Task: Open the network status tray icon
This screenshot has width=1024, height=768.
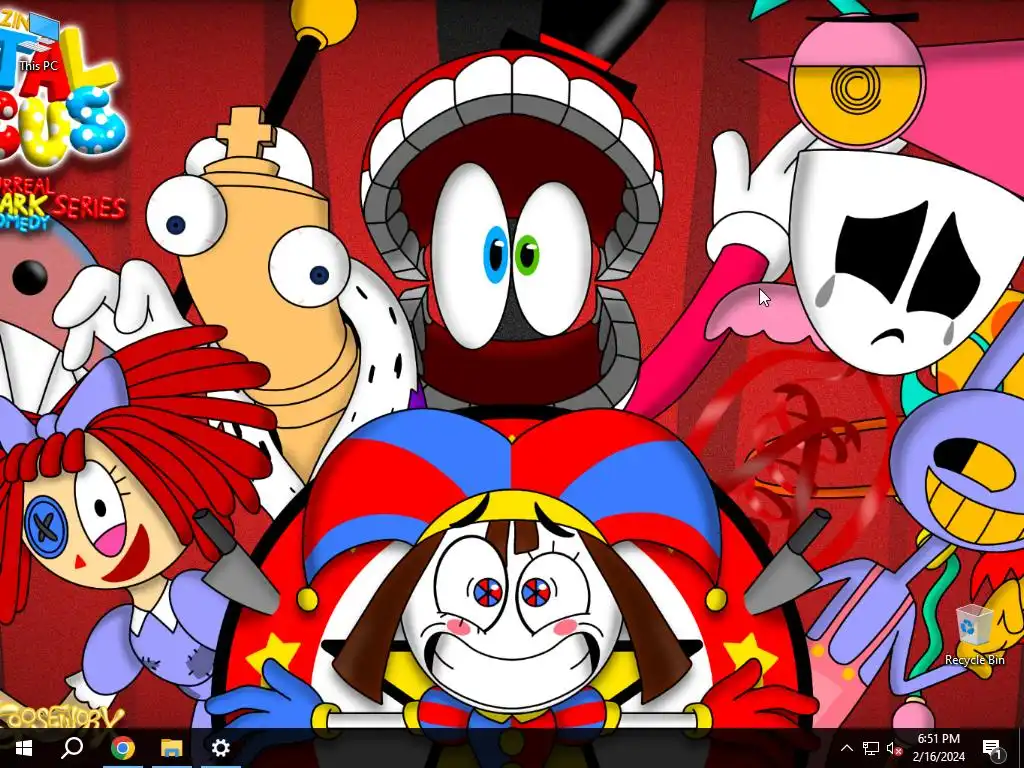Action: [871, 748]
